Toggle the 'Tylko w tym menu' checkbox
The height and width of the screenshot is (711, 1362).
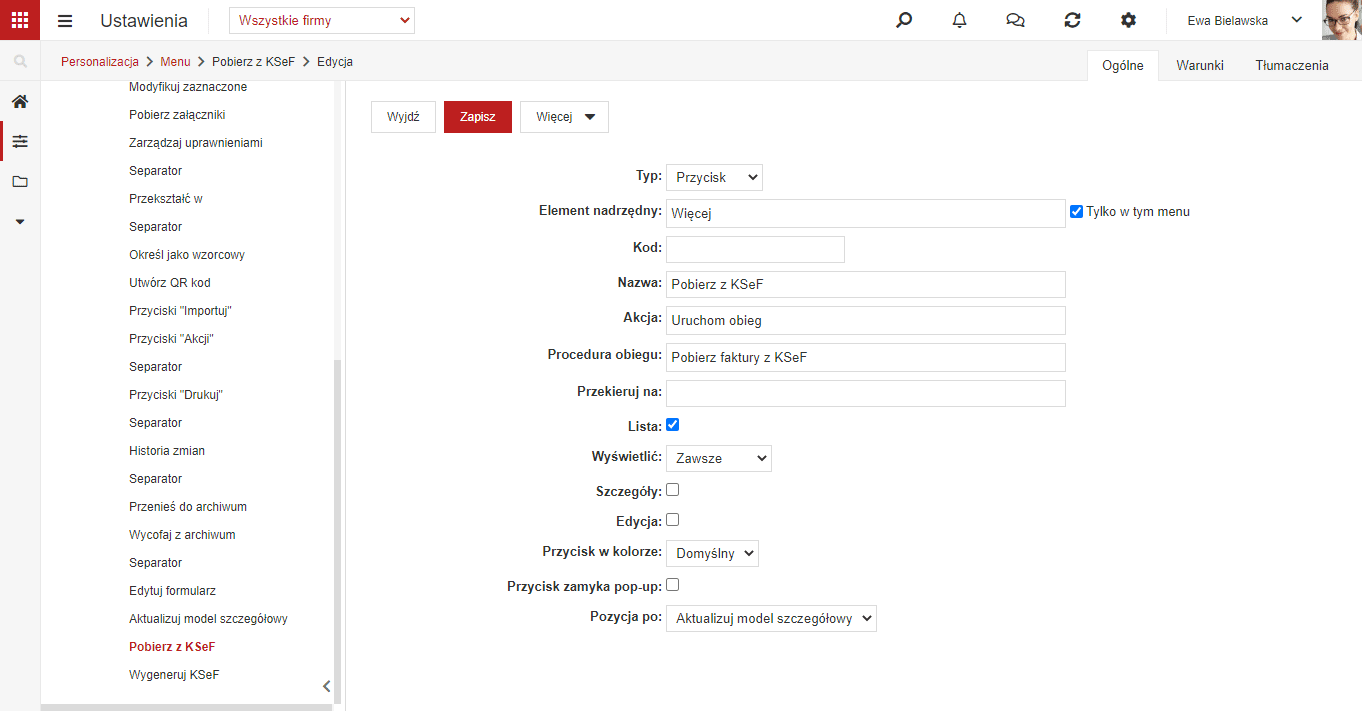(x=1076, y=212)
